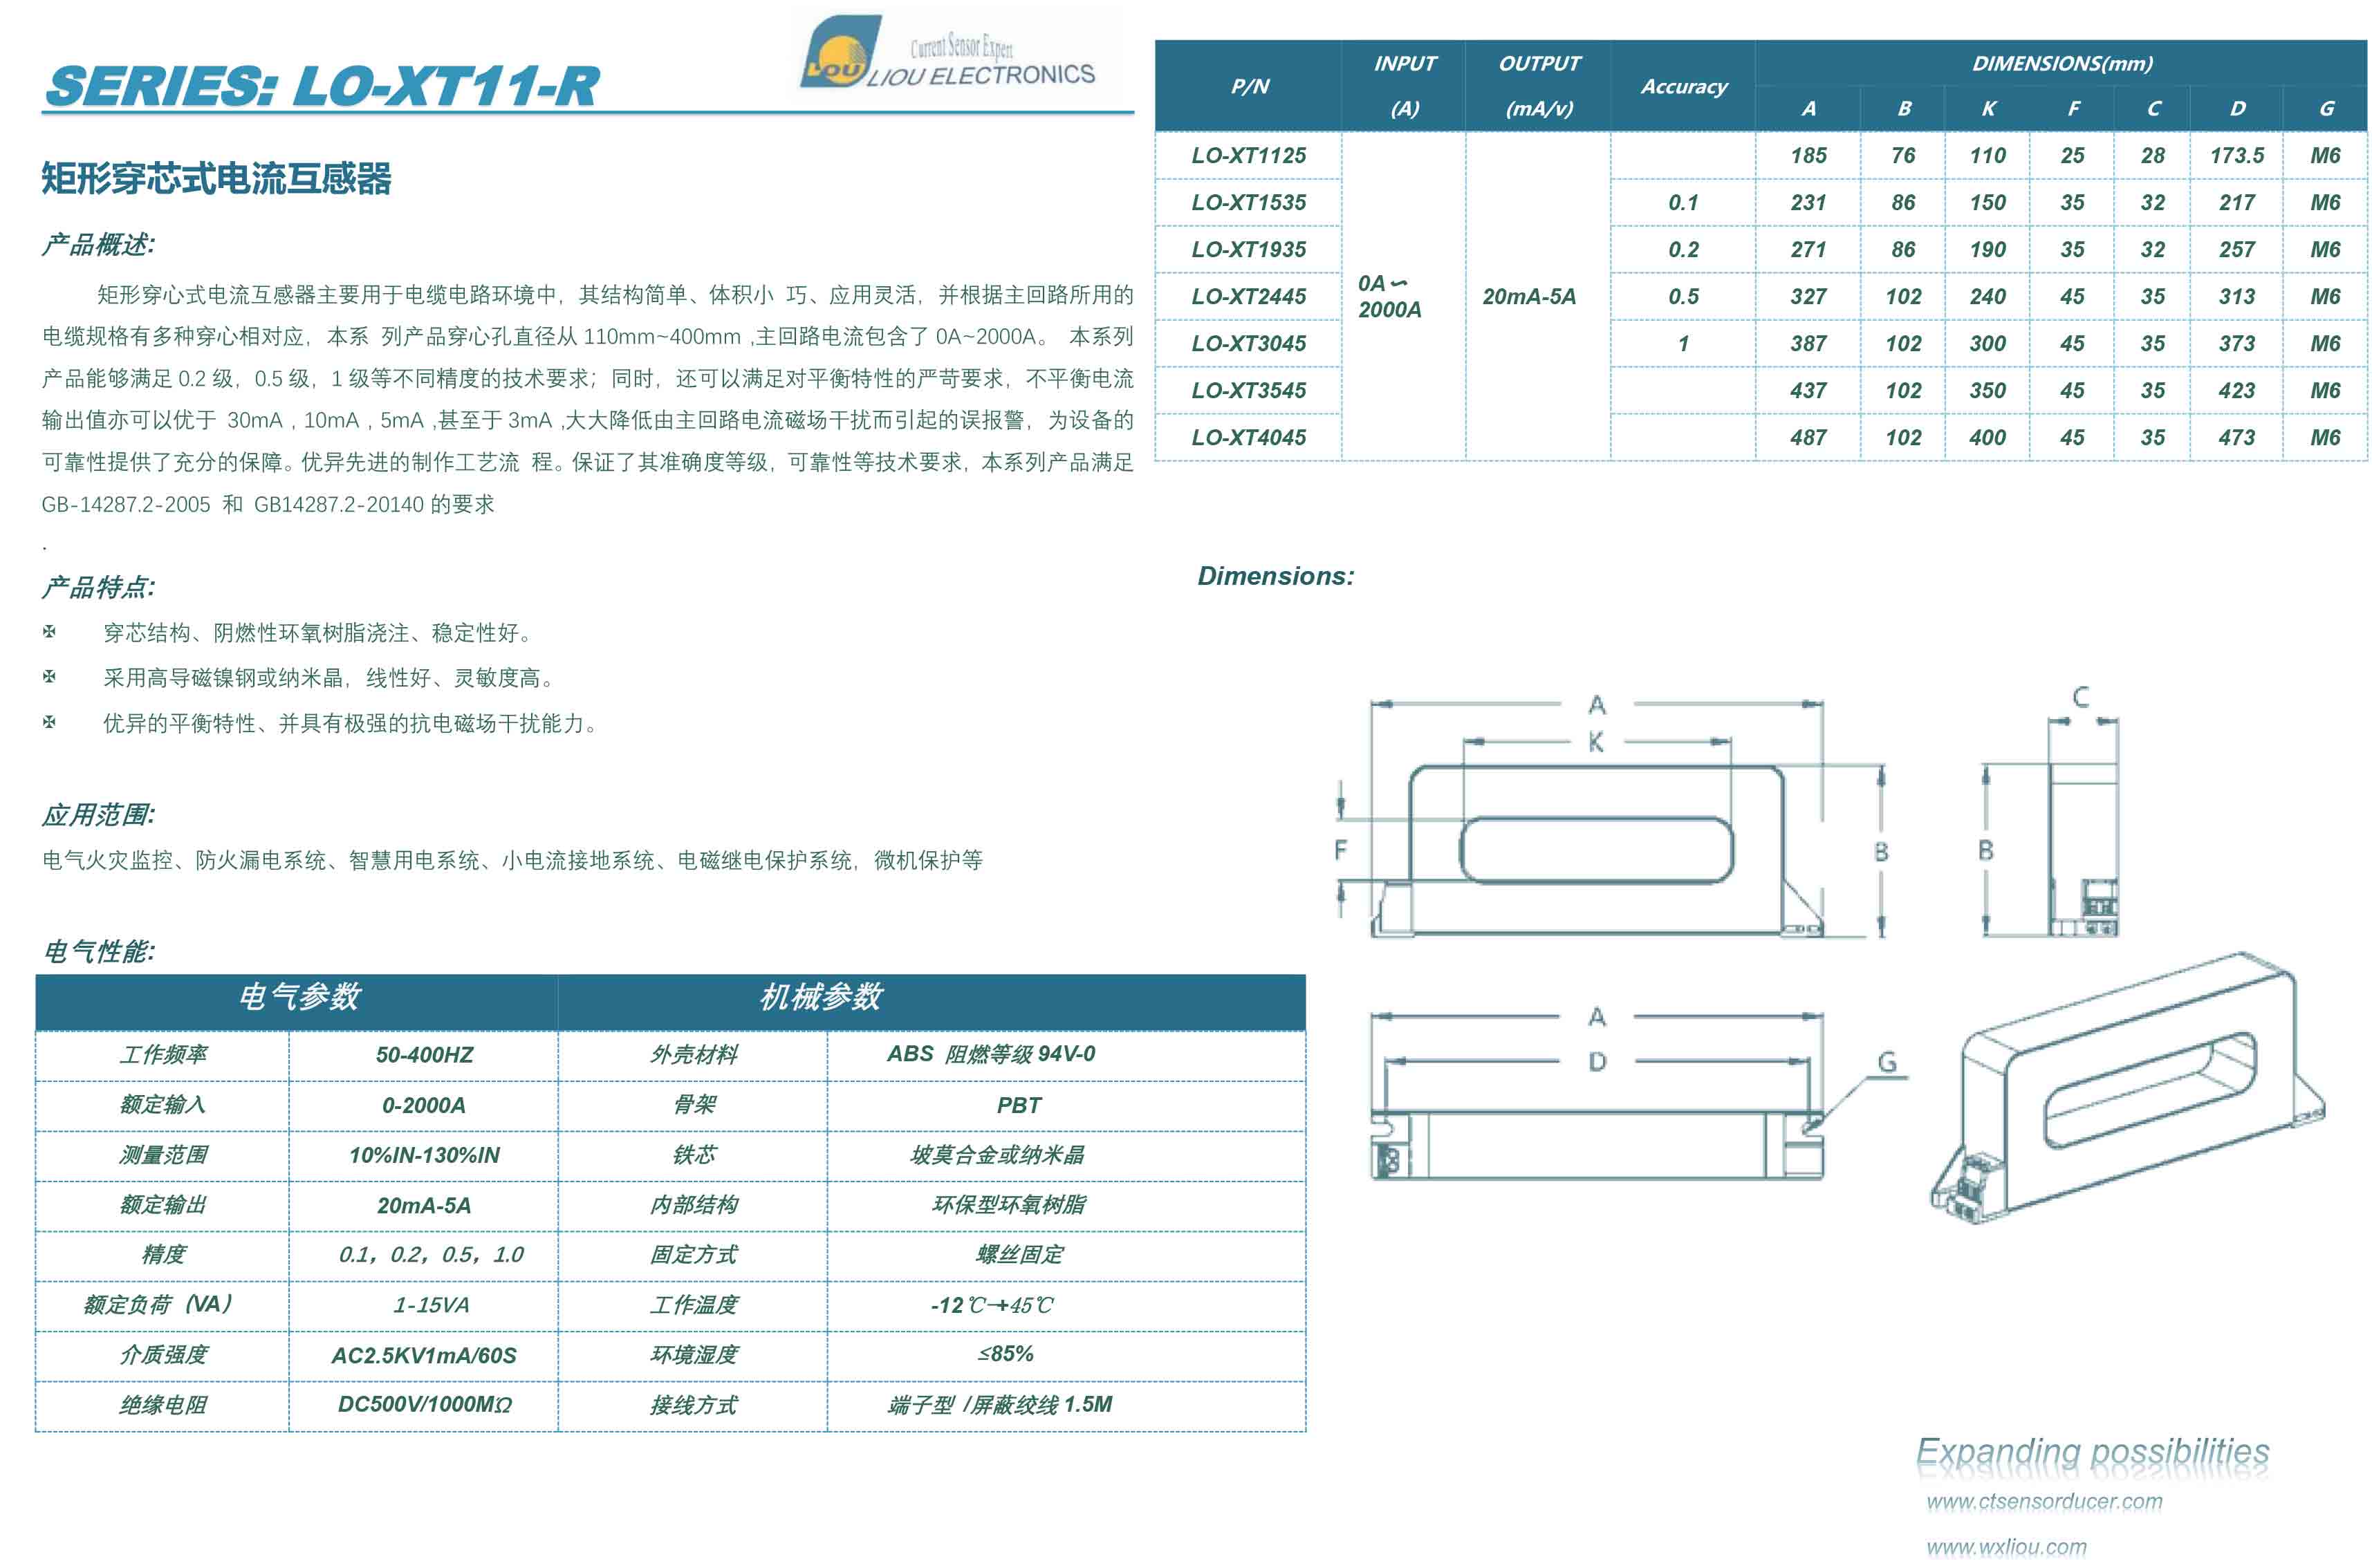This screenshot has width=2372, height=1568.
Task: Select the front view dimension drawing
Action: click(x=1612, y=816)
